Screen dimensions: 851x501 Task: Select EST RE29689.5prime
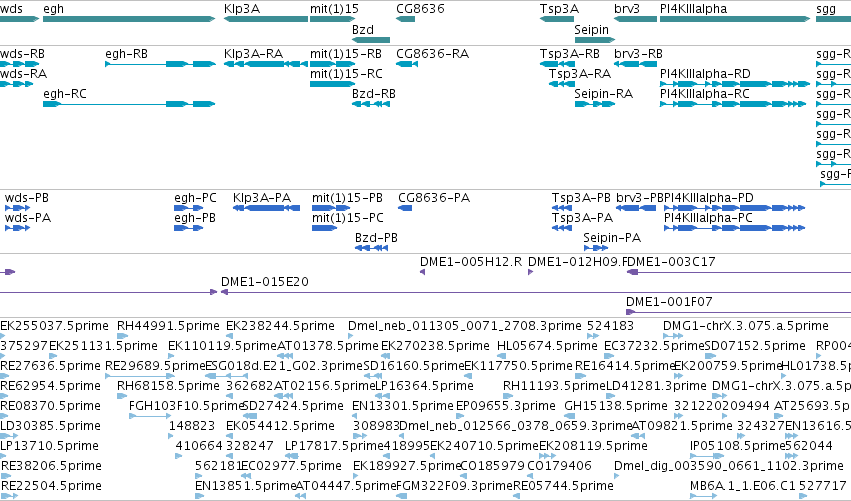(x=155, y=366)
